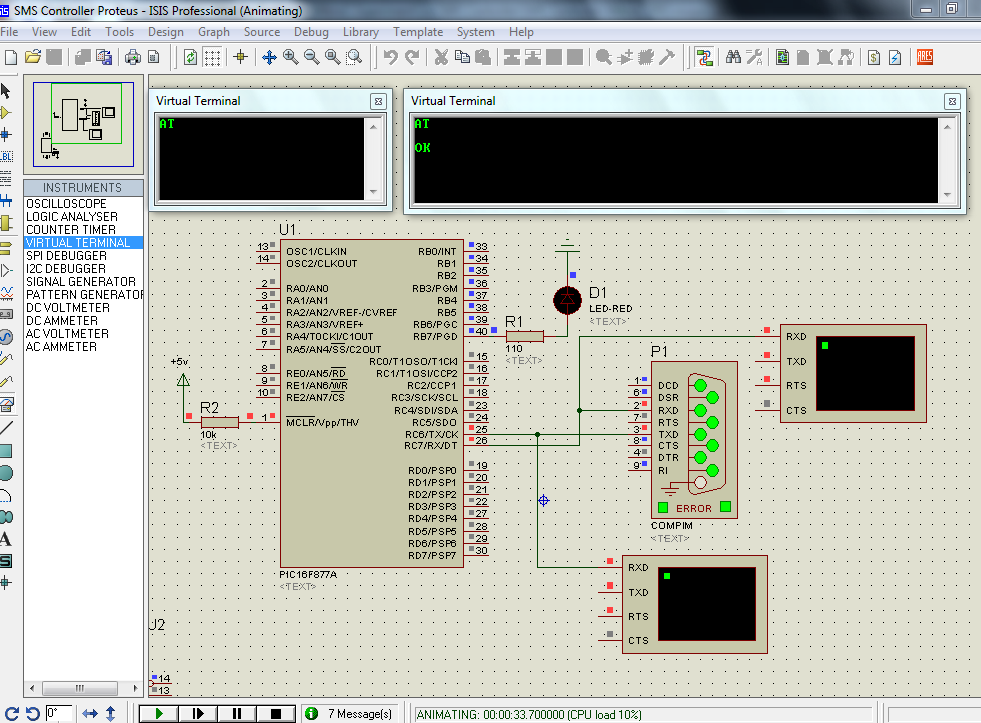Click the Redraw display icon
981x723 pixels.
tap(190, 58)
